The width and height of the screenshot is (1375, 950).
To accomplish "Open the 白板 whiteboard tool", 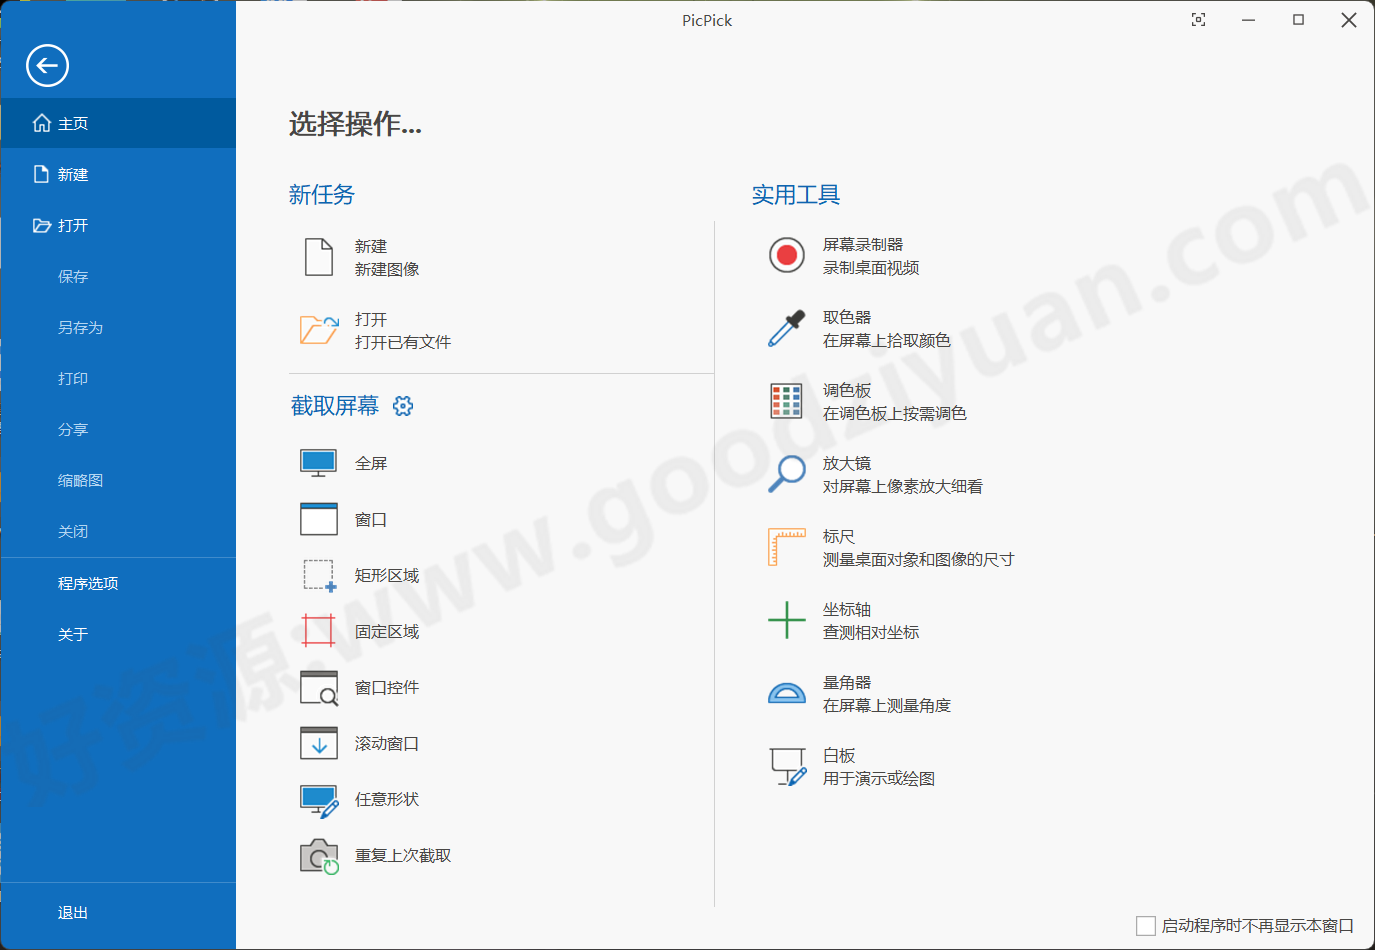I will 787,765.
